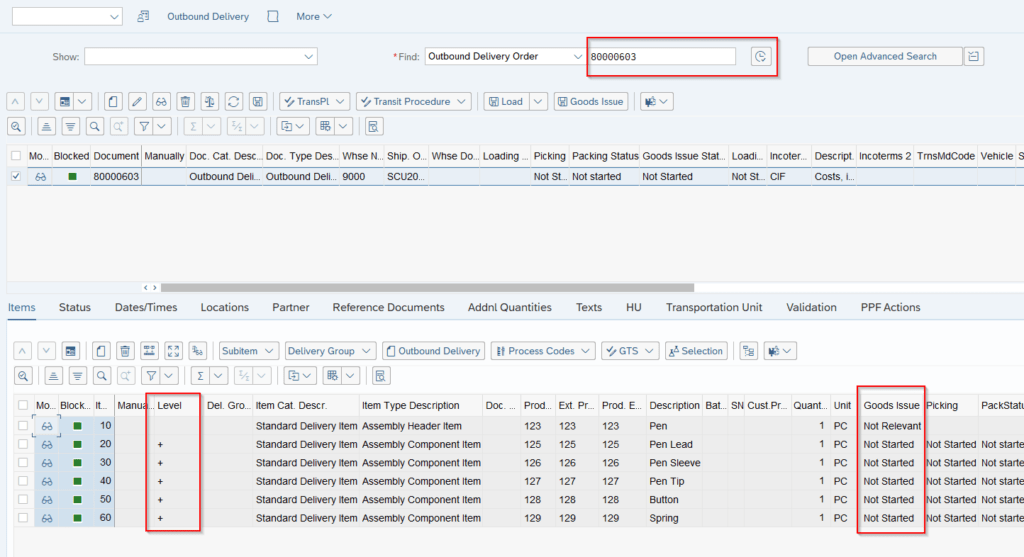Click the hierarchy tree icon in the items toolbar
This screenshot has width=1024, height=557.
748,351
